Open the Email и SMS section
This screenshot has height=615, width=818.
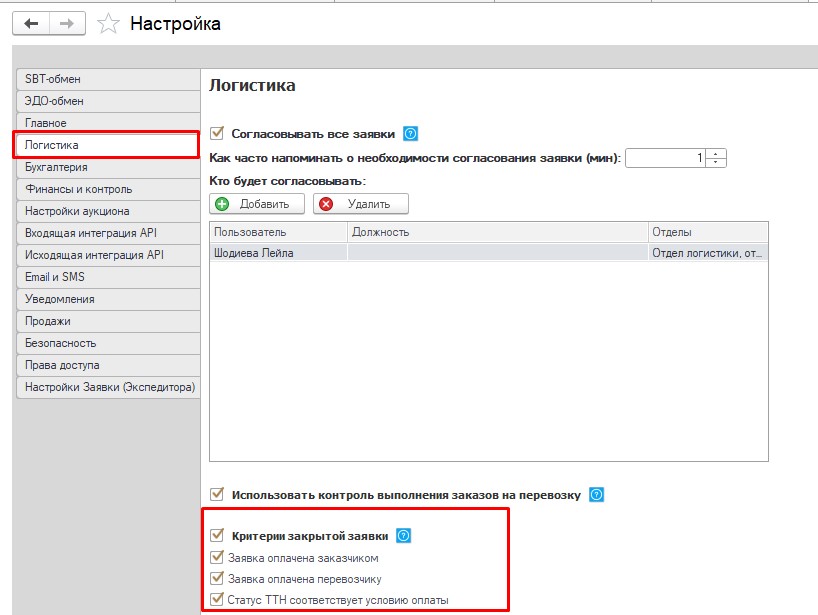coord(109,277)
